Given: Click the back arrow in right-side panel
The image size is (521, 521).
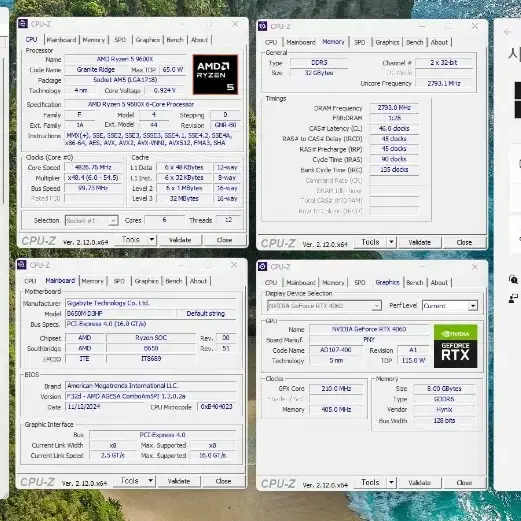Looking at the screenshot, I should (507, 32).
